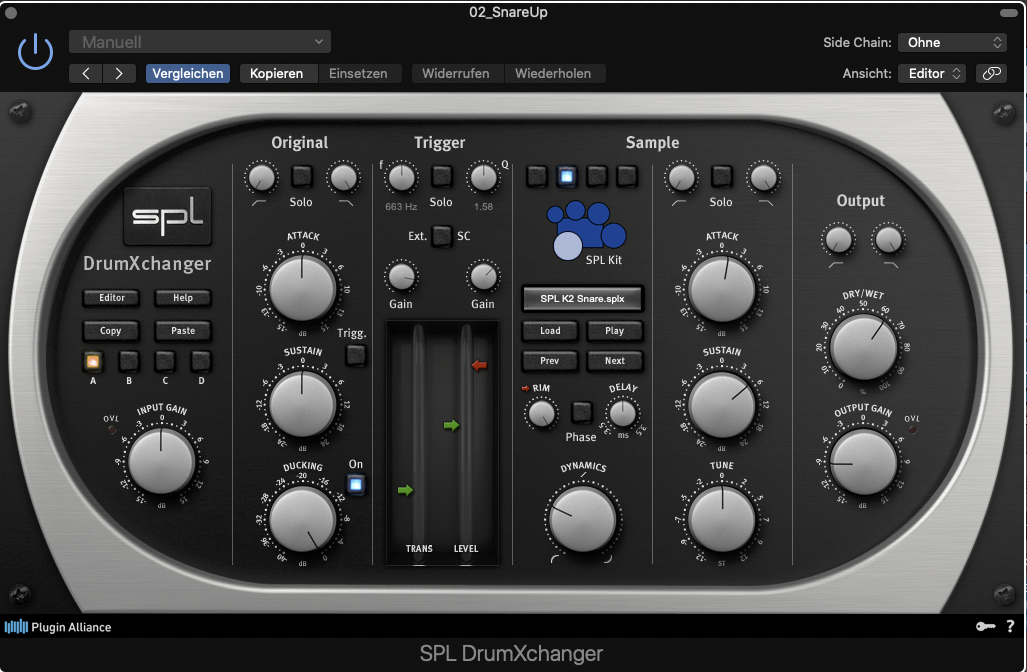Toggle the Ext. SC sidechain switch
This screenshot has height=672, width=1027.
pos(442,236)
